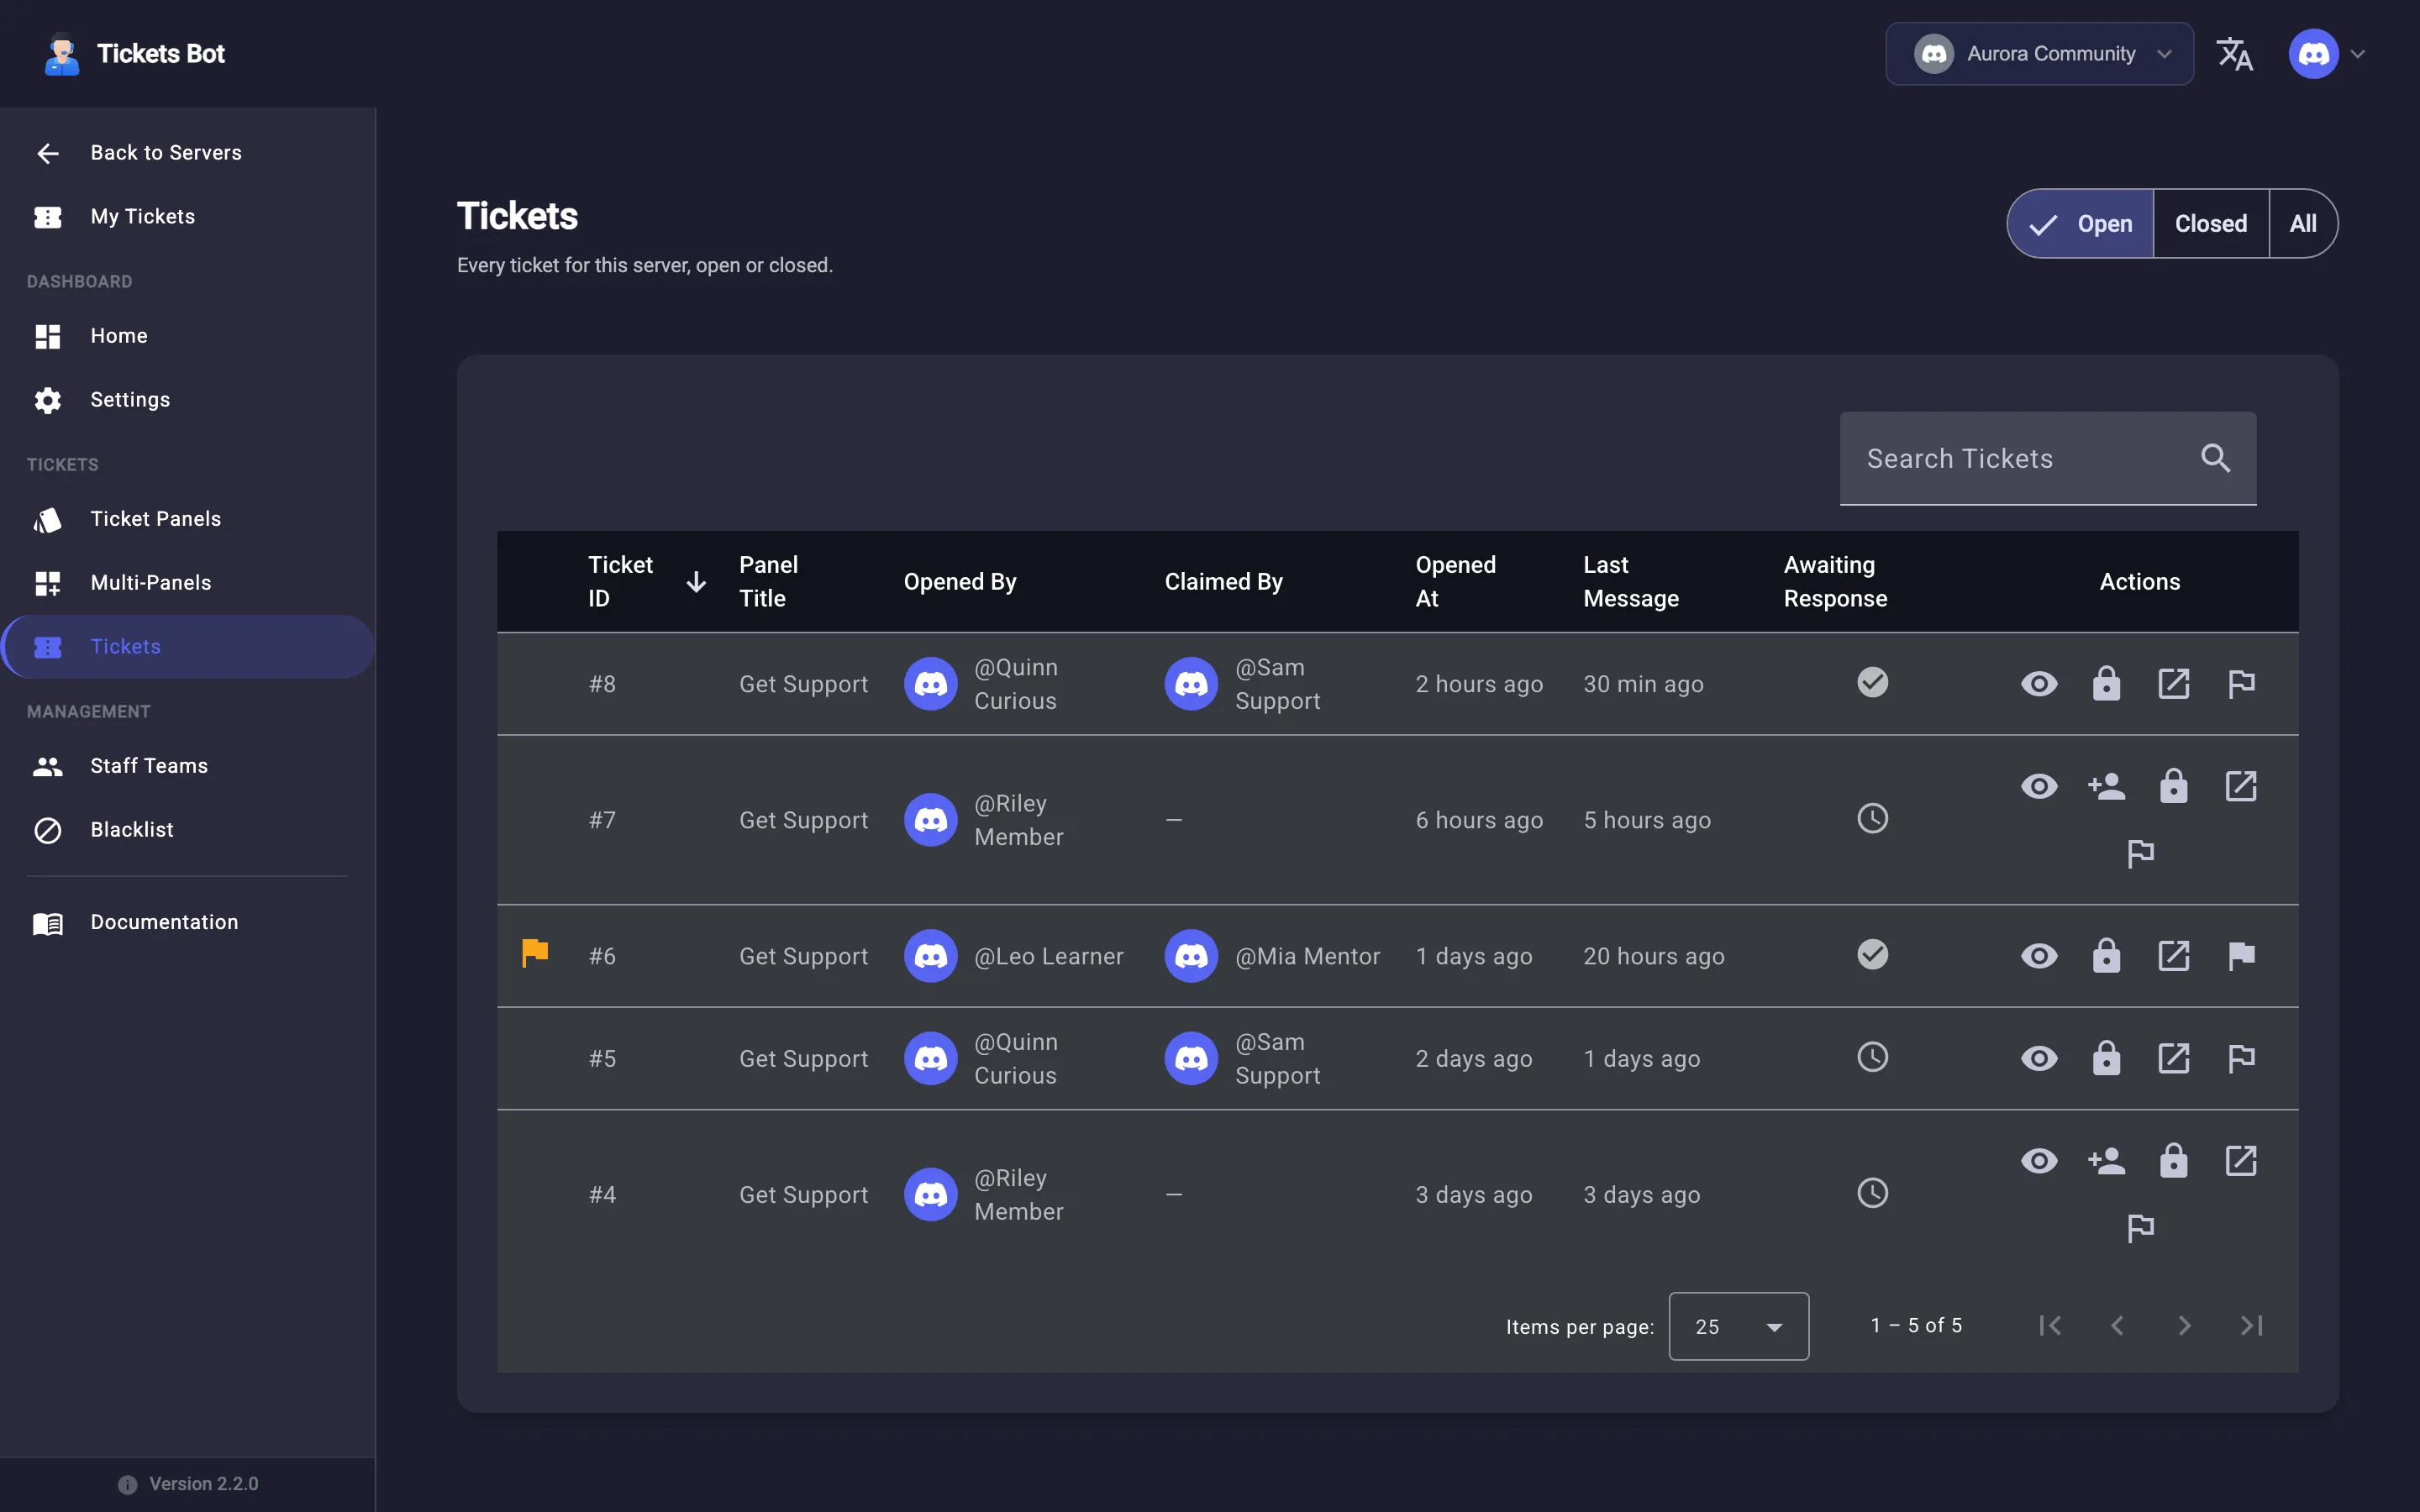Click @Leo Learner in ticket #6
This screenshot has height=1512, width=2420.
[1048, 956]
